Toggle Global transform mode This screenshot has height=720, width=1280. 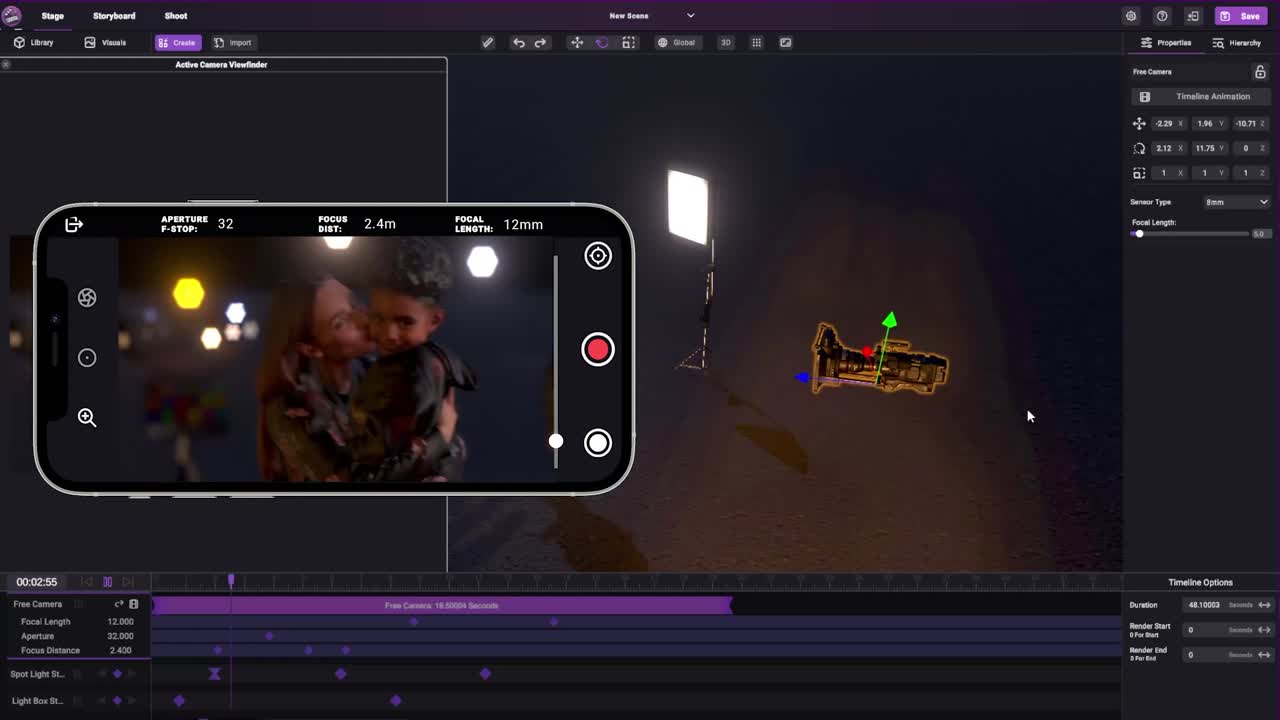677,42
